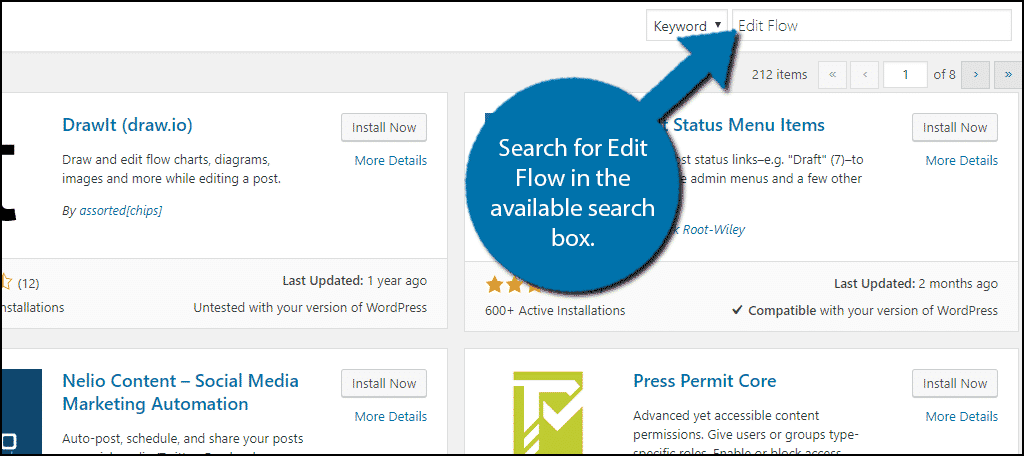This screenshot has width=1024, height=456.
Task: Click the Nelio Content plugin thumbnail
Action: [22, 412]
